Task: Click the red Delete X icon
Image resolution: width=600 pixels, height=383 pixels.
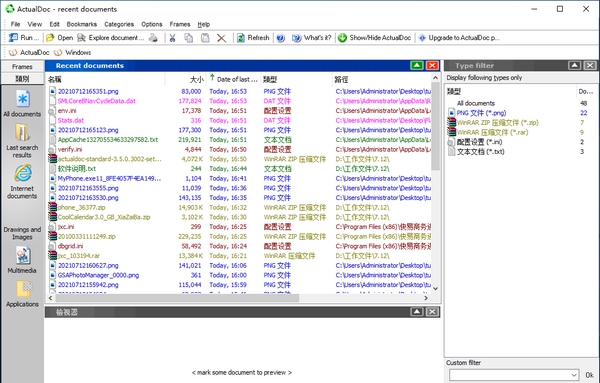Action: tap(221, 37)
